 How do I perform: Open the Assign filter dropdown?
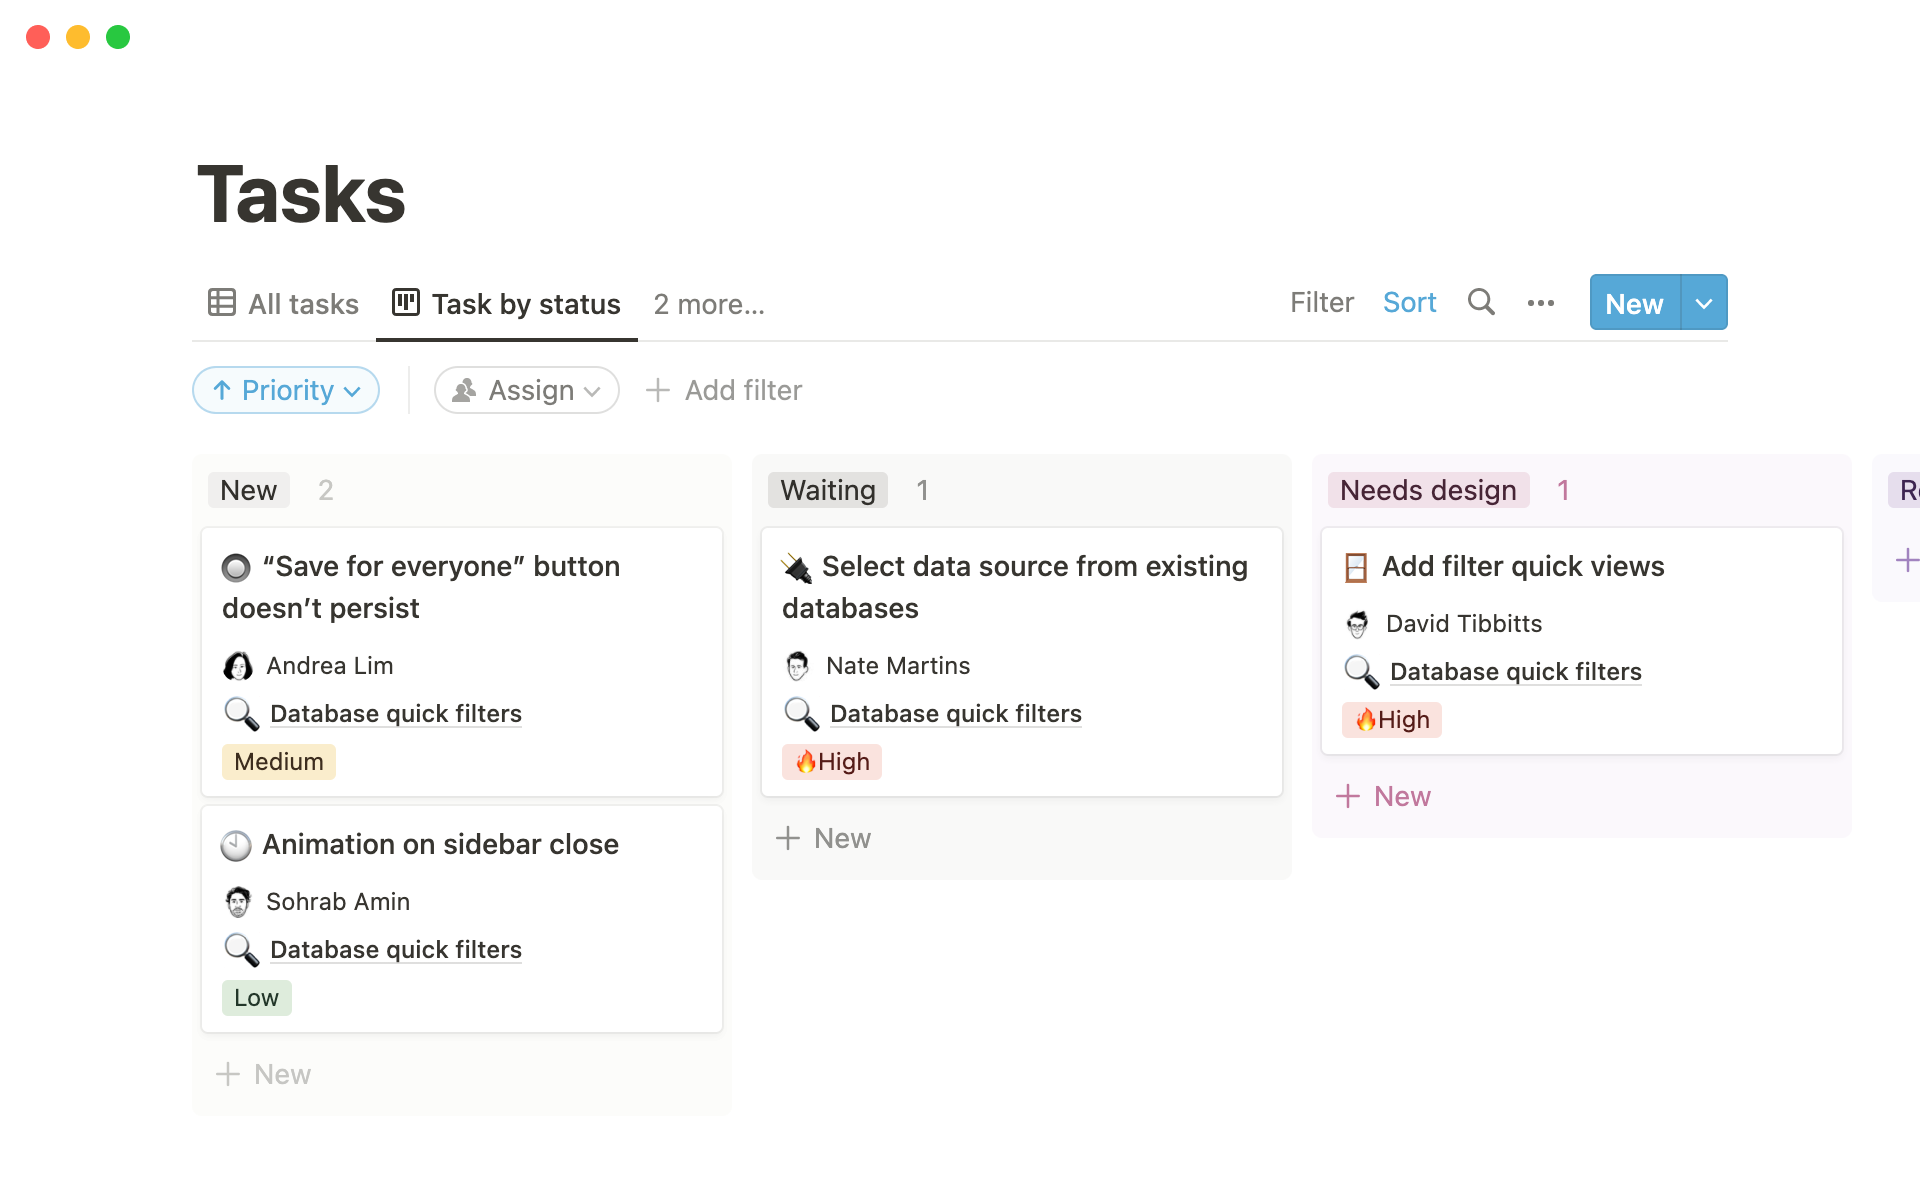point(527,390)
